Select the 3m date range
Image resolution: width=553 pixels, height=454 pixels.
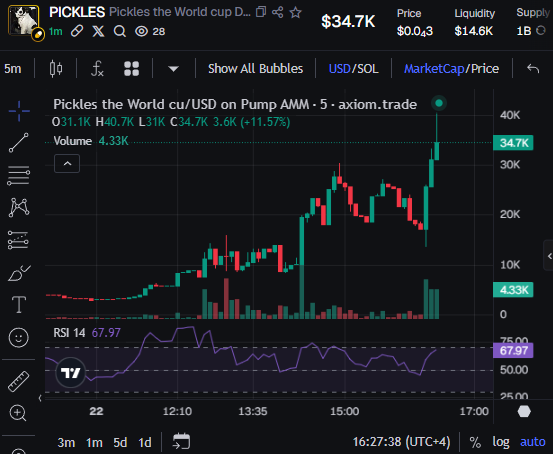[x=66, y=442]
